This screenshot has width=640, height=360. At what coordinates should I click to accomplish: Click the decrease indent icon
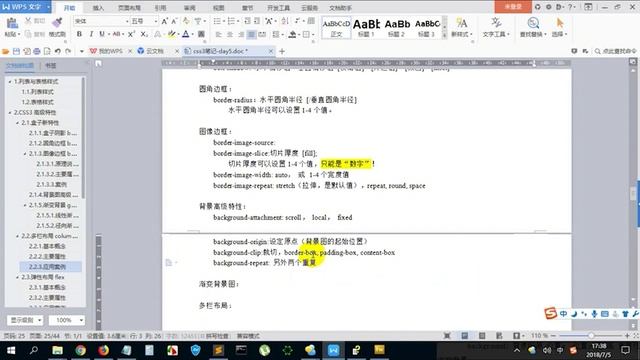247,21
